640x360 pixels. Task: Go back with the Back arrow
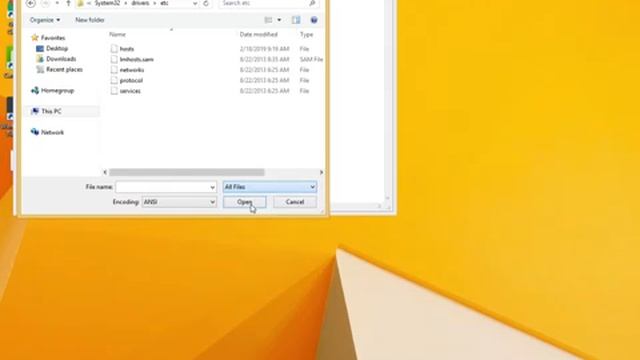[x=31, y=3]
